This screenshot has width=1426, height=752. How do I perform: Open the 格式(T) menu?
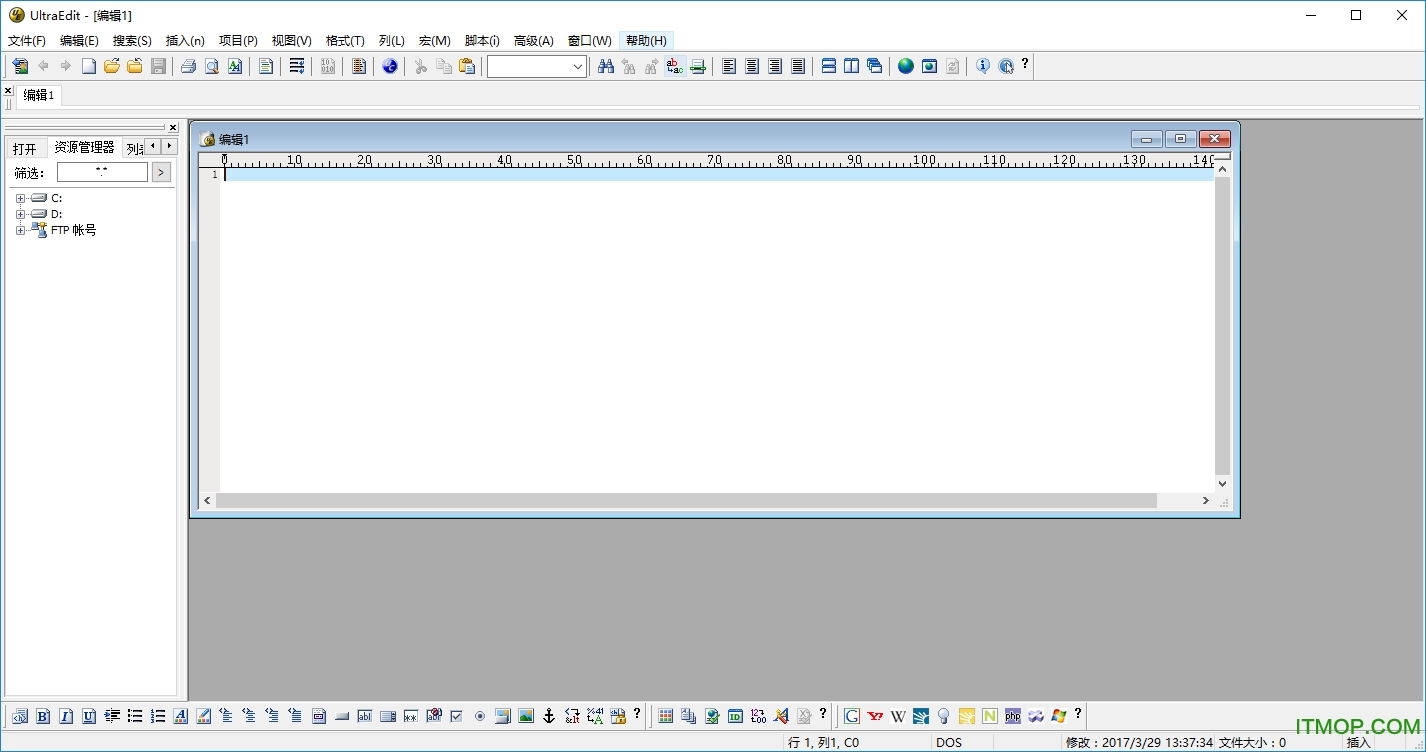tap(345, 41)
